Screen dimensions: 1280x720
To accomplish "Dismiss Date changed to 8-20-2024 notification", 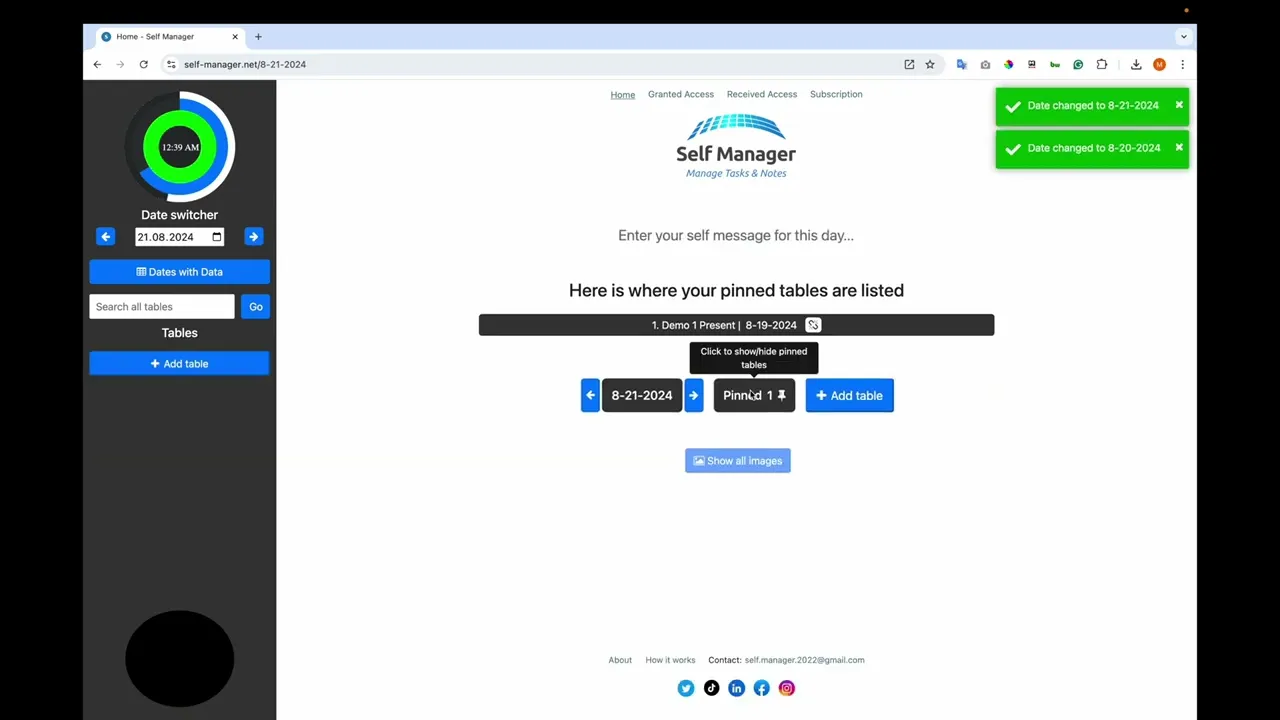I will pyautogui.click(x=1179, y=147).
